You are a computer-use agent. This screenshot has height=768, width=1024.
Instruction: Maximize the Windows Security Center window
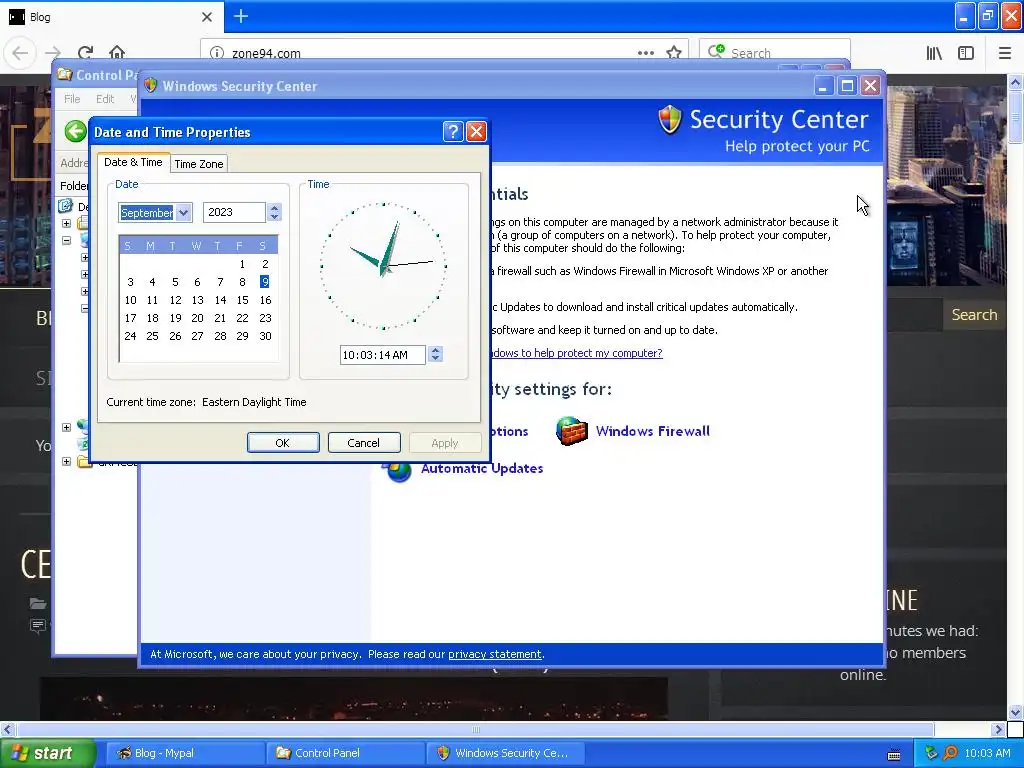[847, 86]
